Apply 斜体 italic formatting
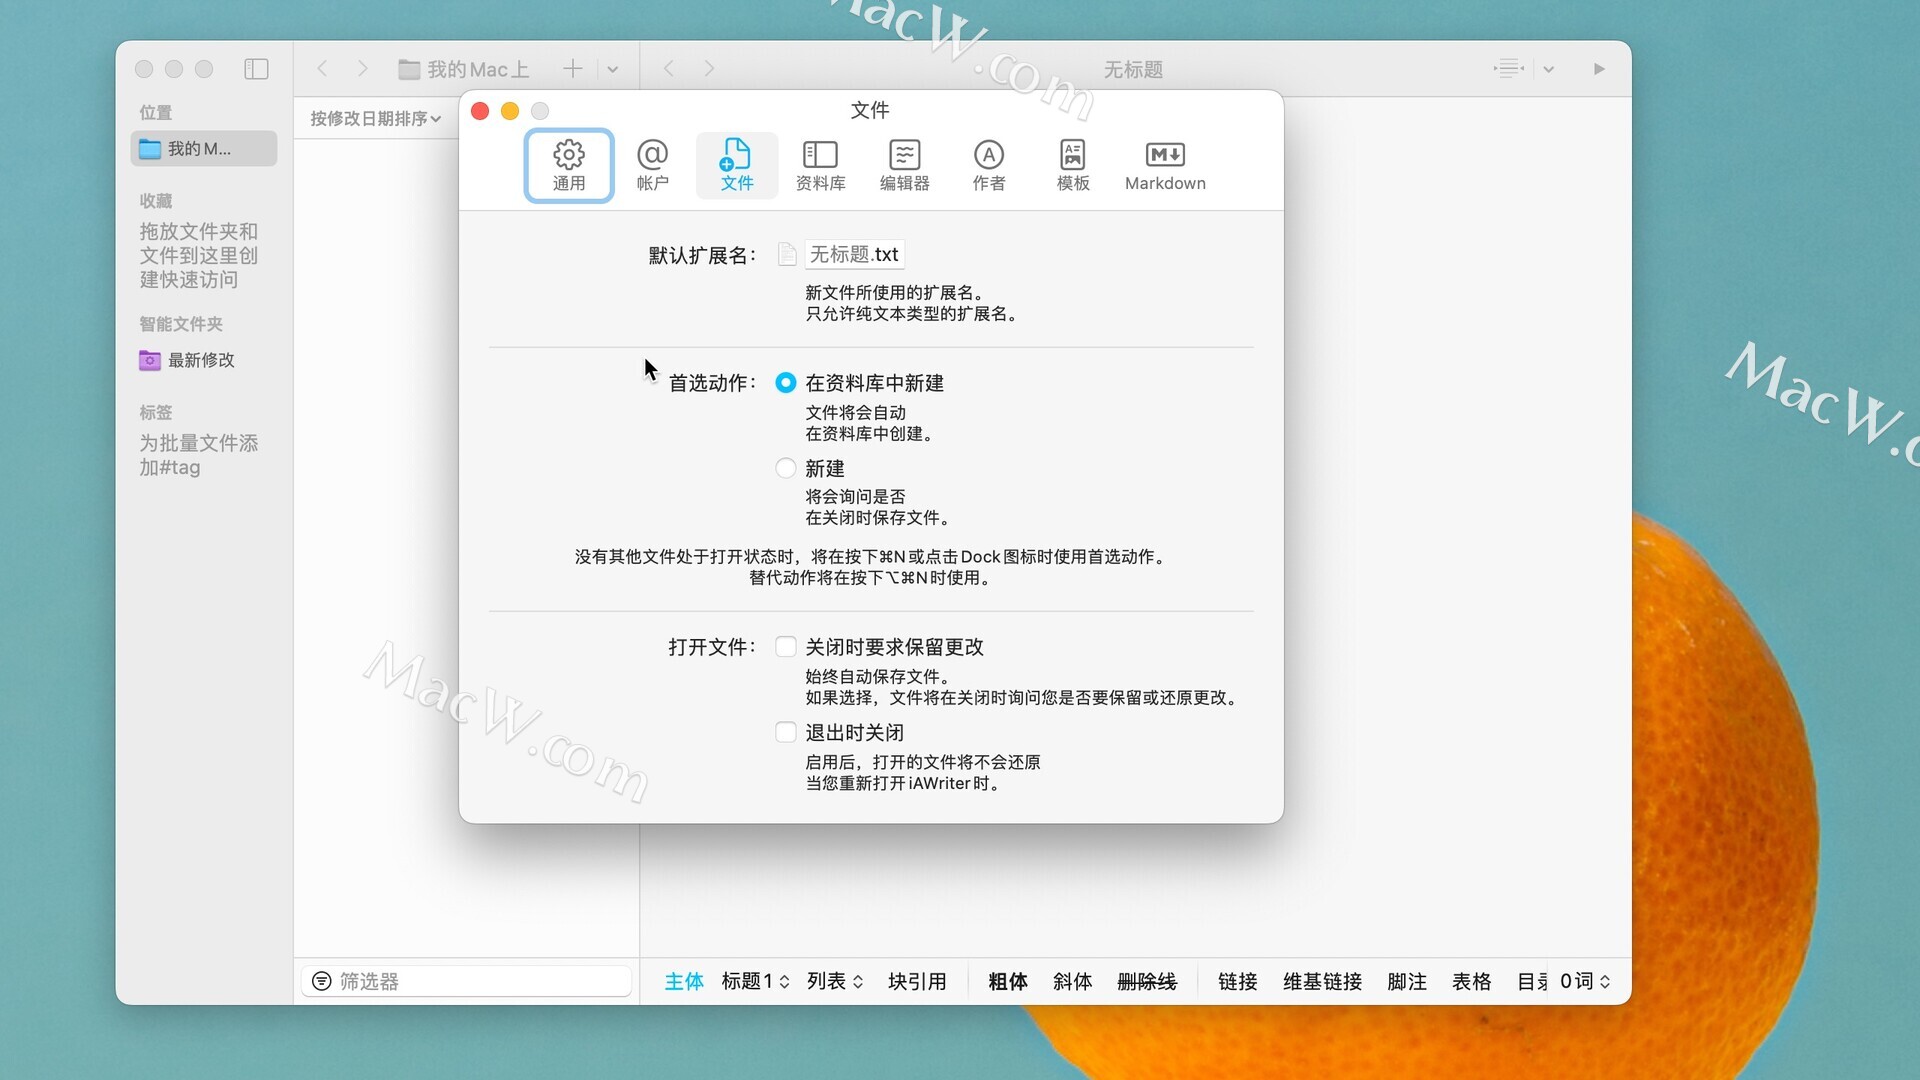 (1073, 981)
